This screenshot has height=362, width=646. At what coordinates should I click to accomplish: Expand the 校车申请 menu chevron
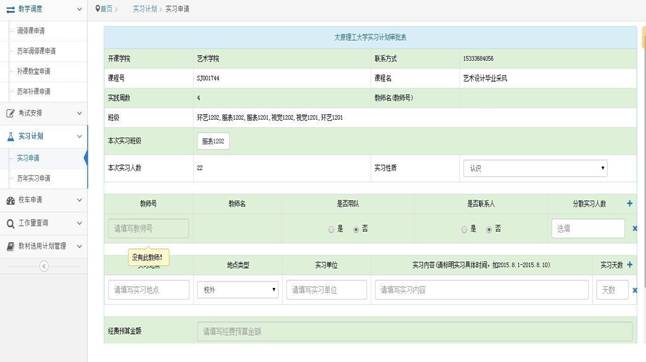point(79,200)
